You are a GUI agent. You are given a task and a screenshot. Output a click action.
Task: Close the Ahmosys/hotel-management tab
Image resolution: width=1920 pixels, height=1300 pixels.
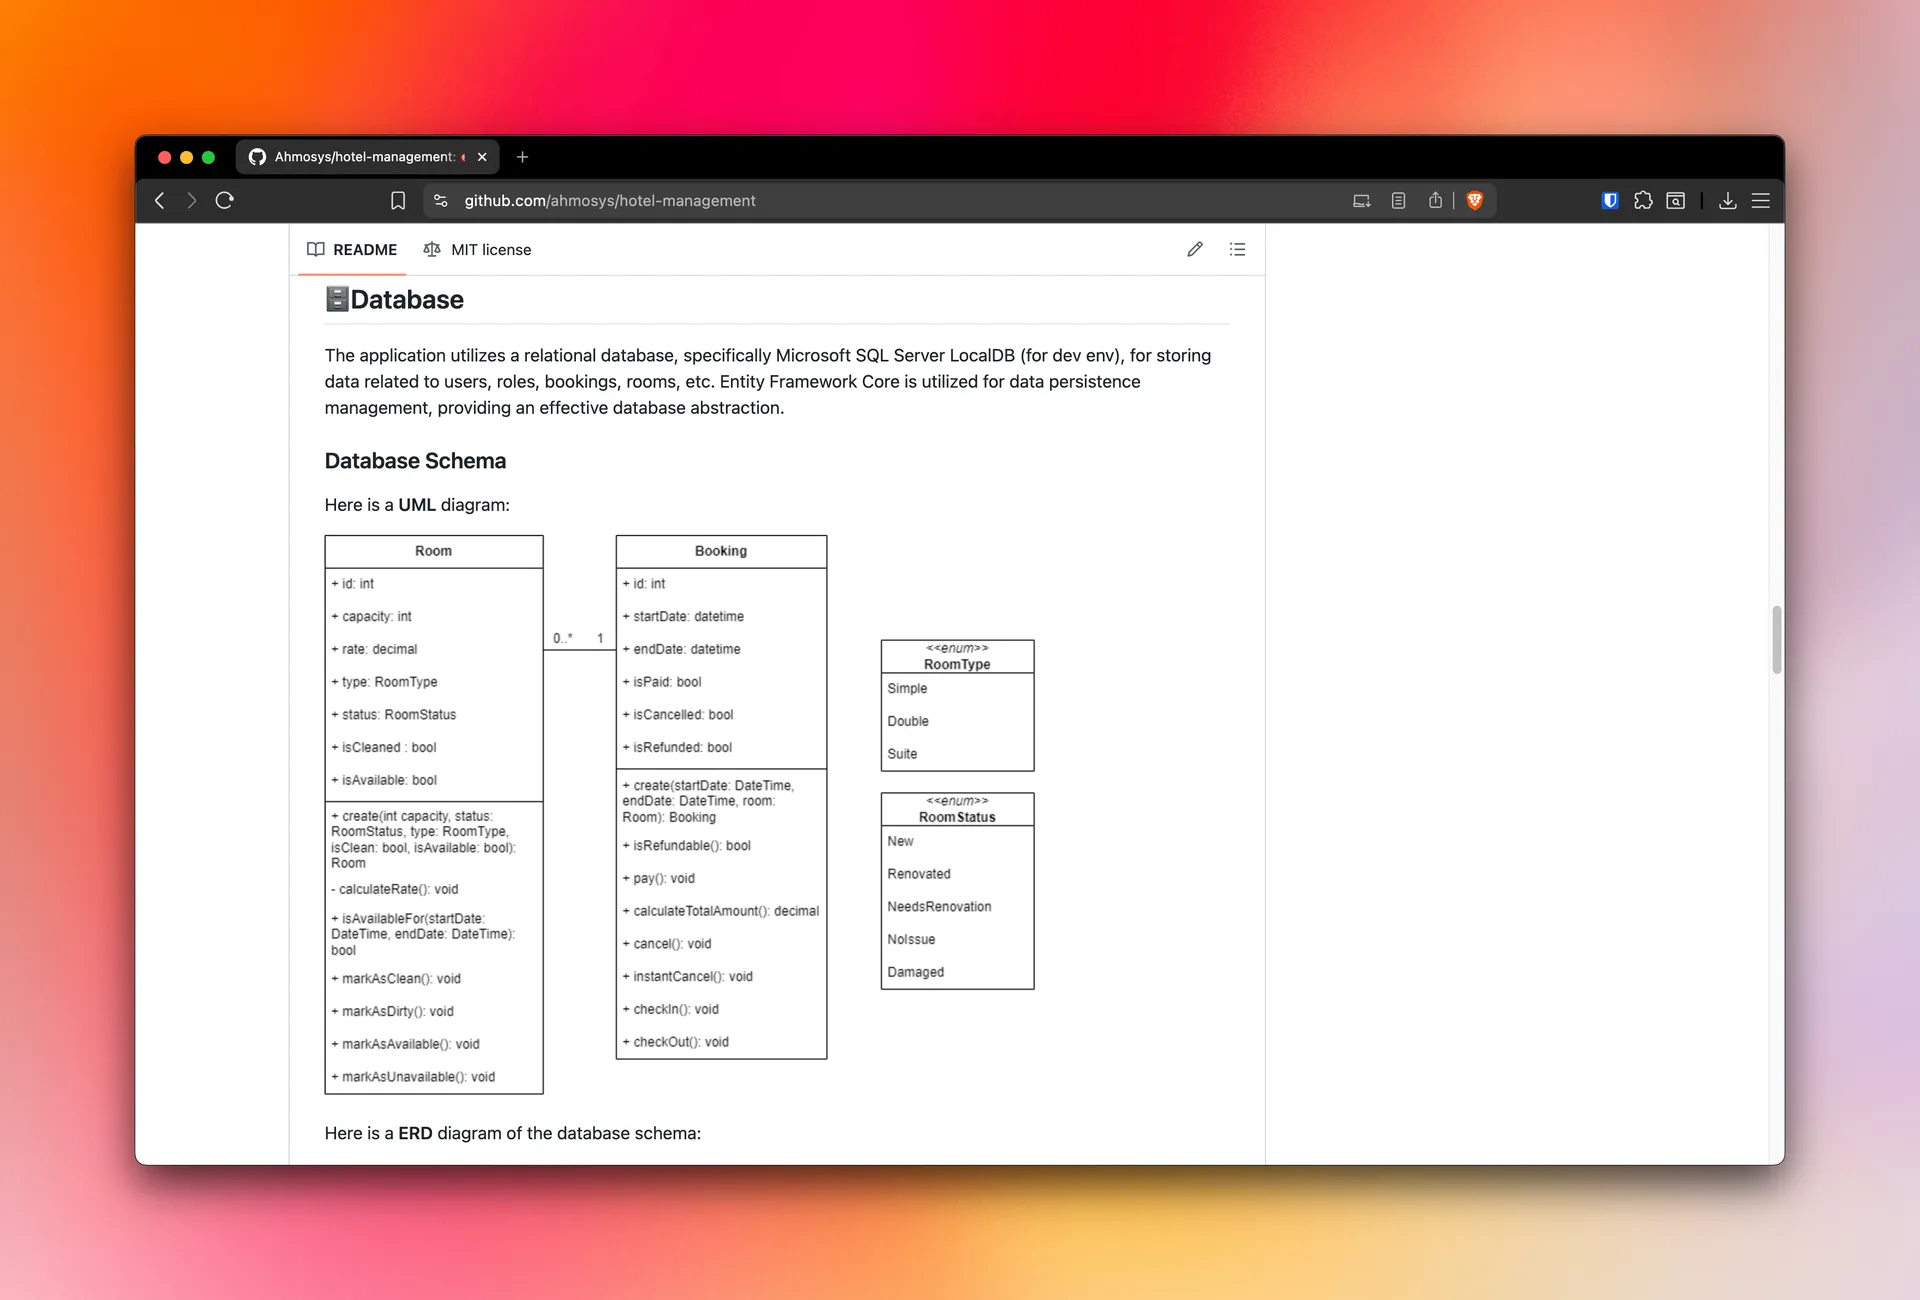point(482,157)
